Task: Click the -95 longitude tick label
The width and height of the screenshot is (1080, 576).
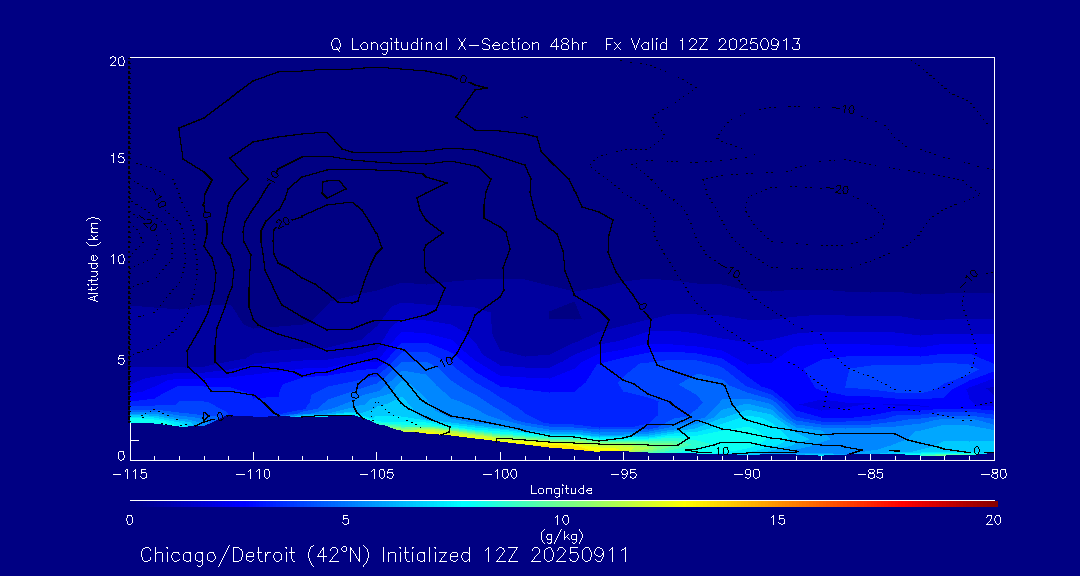Action: click(623, 475)
